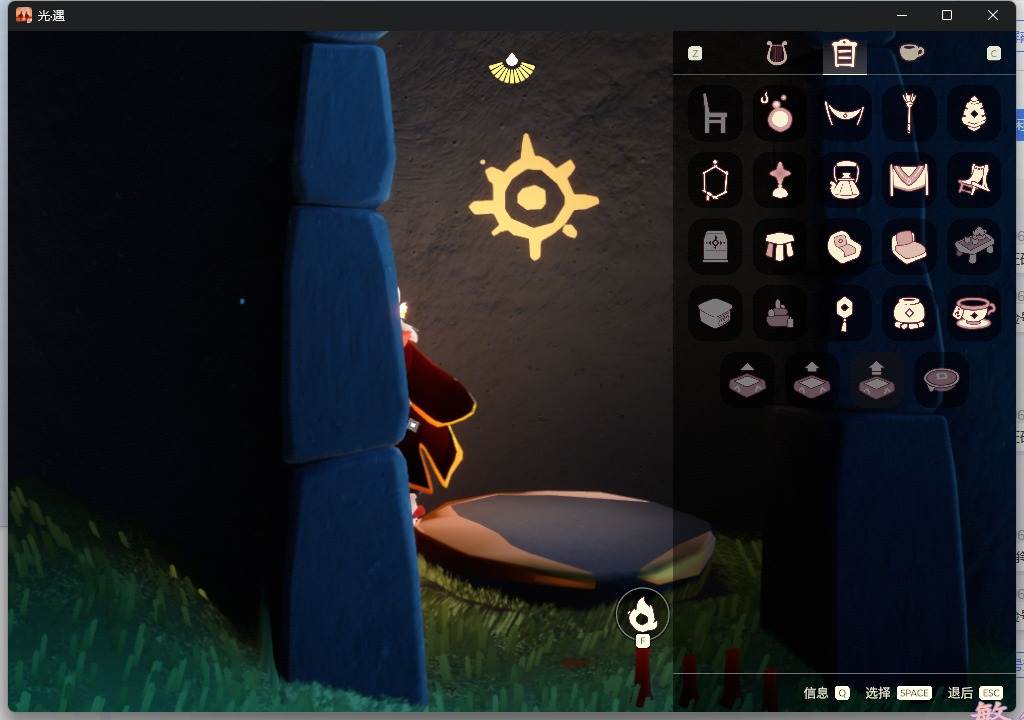Select the draped banner tent prop

pos(908,180)
